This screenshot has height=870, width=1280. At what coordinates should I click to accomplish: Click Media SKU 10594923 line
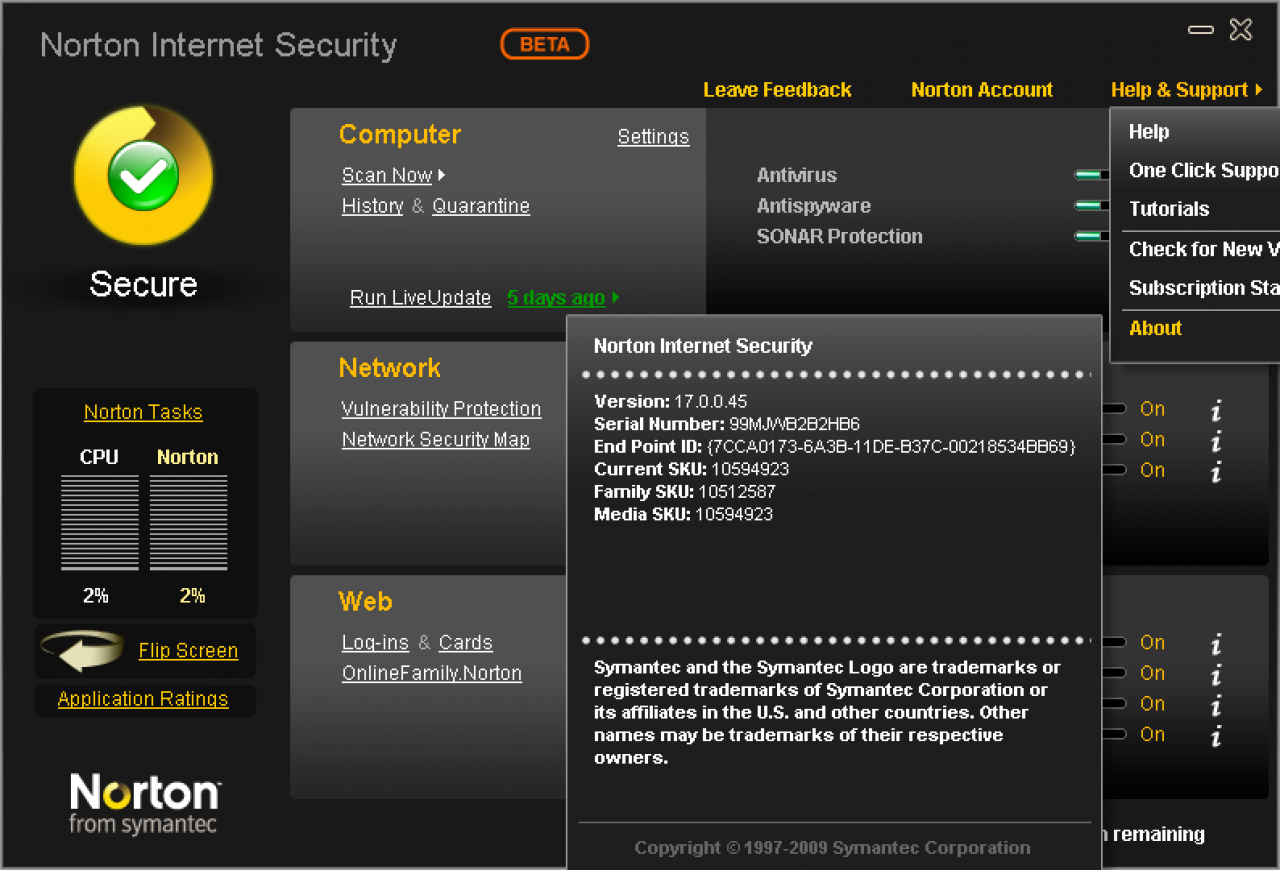point(684,514)
